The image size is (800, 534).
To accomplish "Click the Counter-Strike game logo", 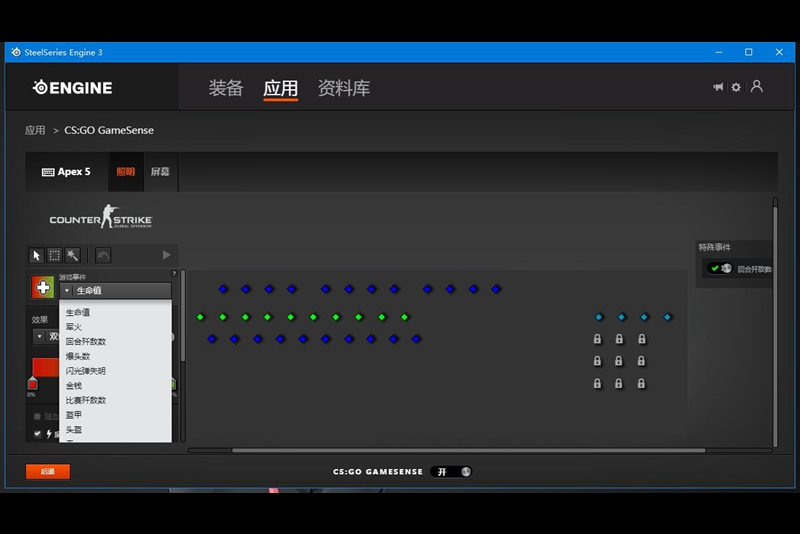I will [x=101, y=217].
